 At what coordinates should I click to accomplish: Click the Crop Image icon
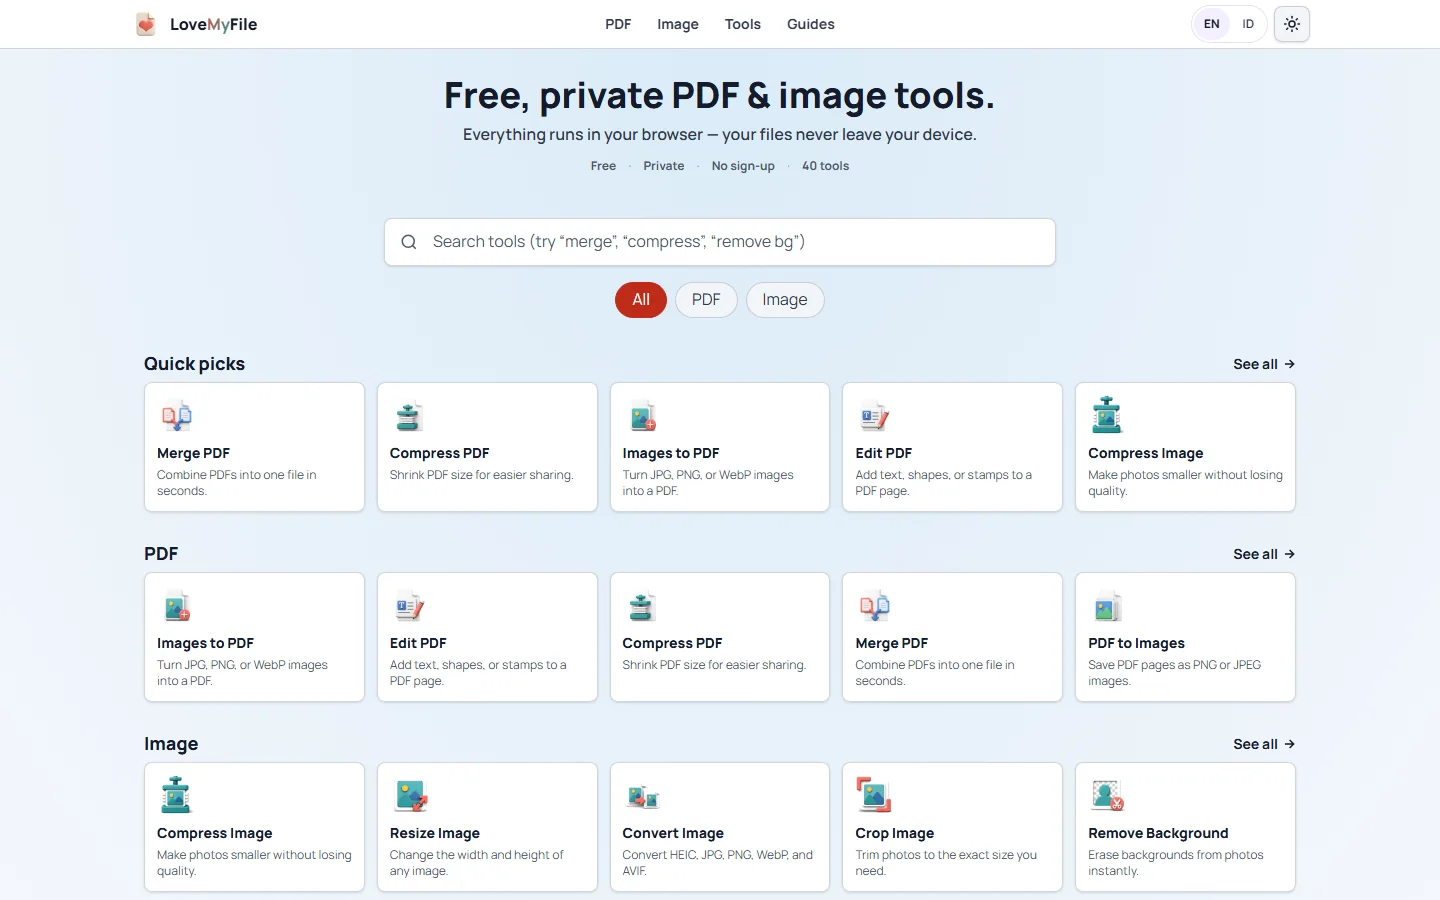[x=874, y=795]
